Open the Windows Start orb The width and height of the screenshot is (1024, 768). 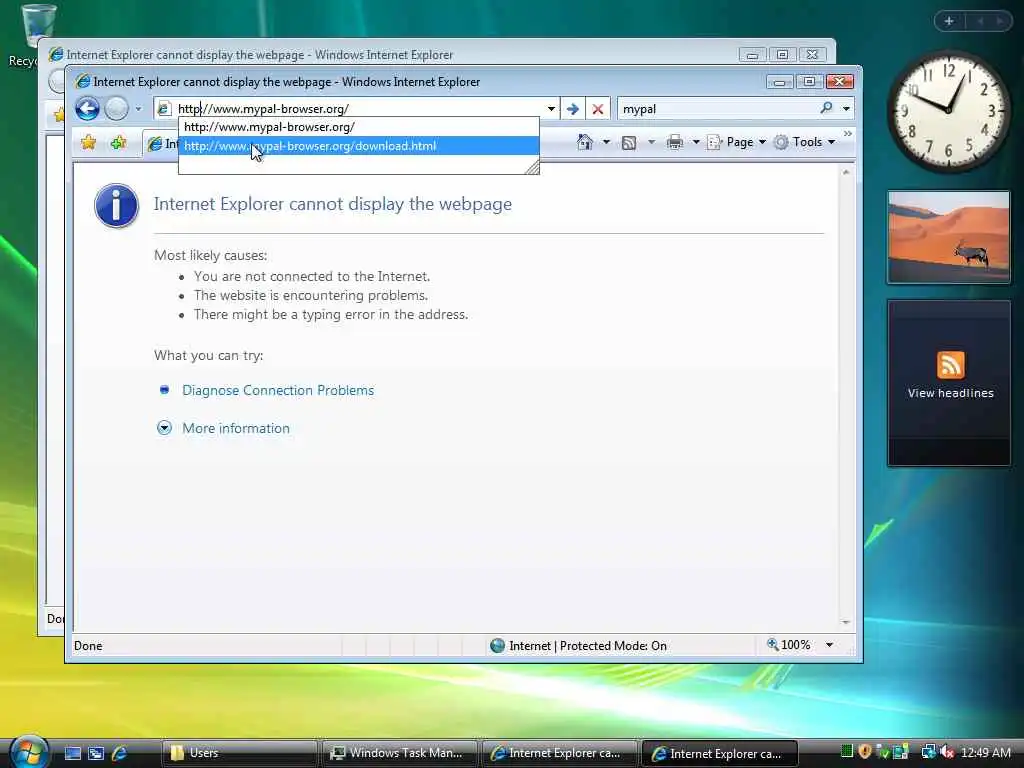27,751
